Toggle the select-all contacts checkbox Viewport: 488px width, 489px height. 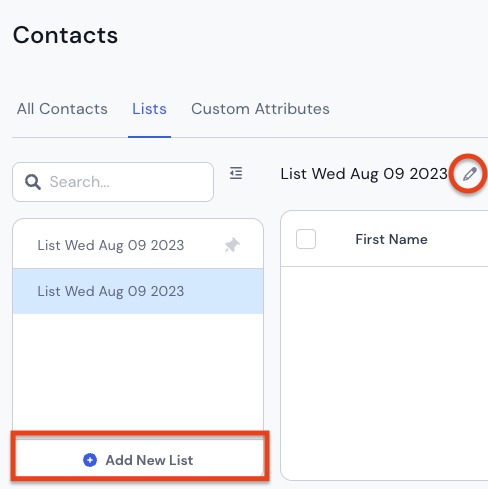point(306,239)
